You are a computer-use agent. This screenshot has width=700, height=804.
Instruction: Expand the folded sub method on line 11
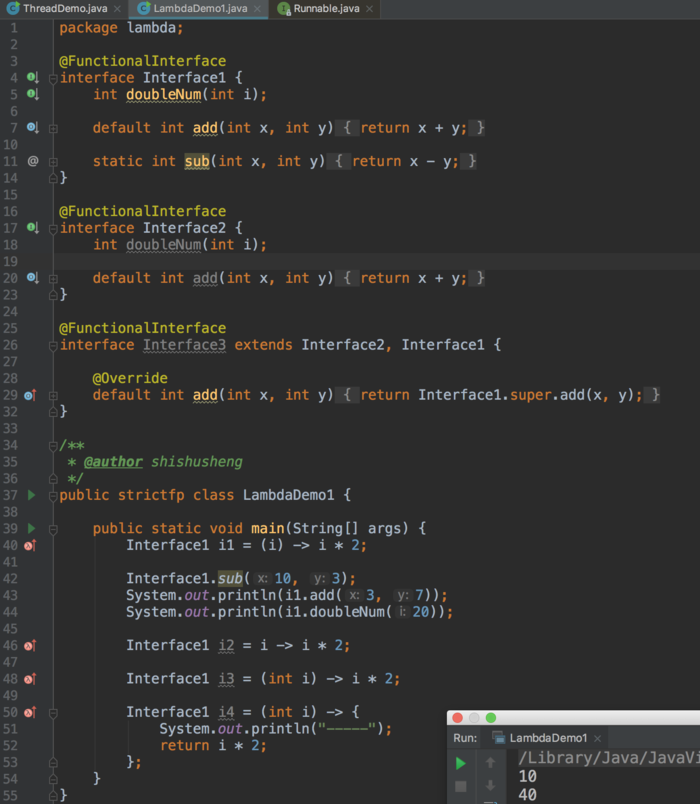(53, 162)
